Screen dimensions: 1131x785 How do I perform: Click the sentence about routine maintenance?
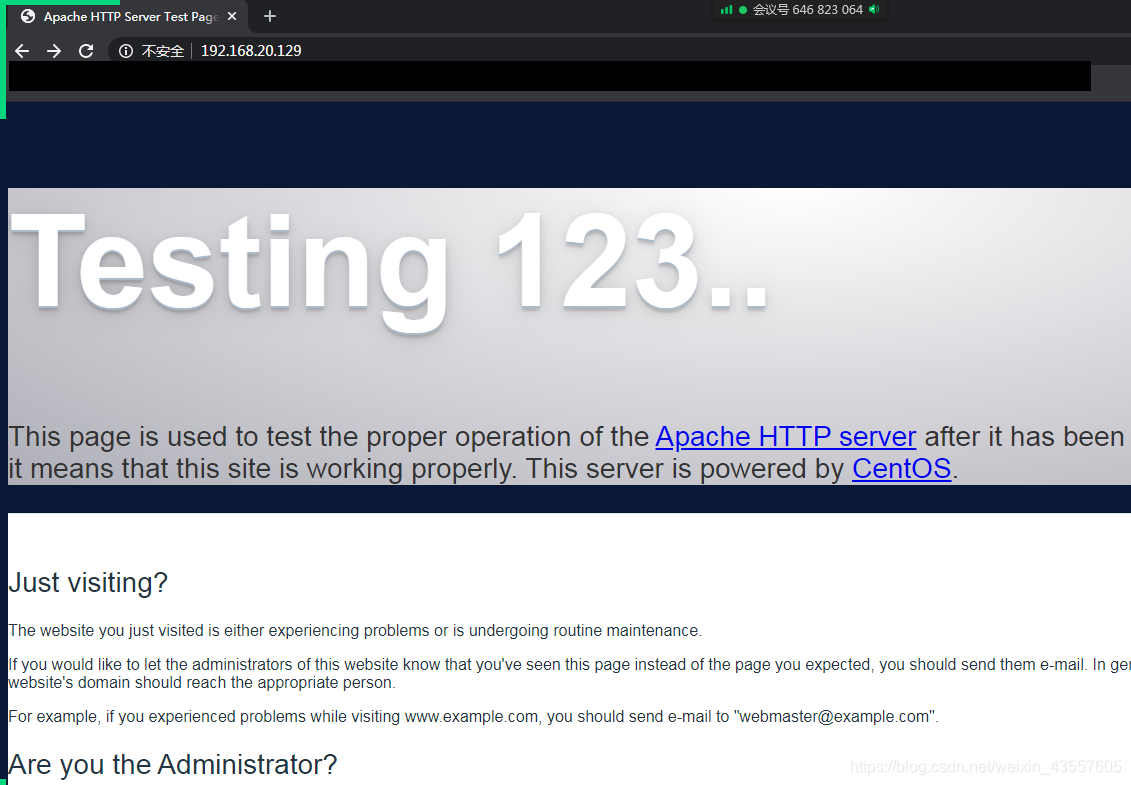click(355, 631)
